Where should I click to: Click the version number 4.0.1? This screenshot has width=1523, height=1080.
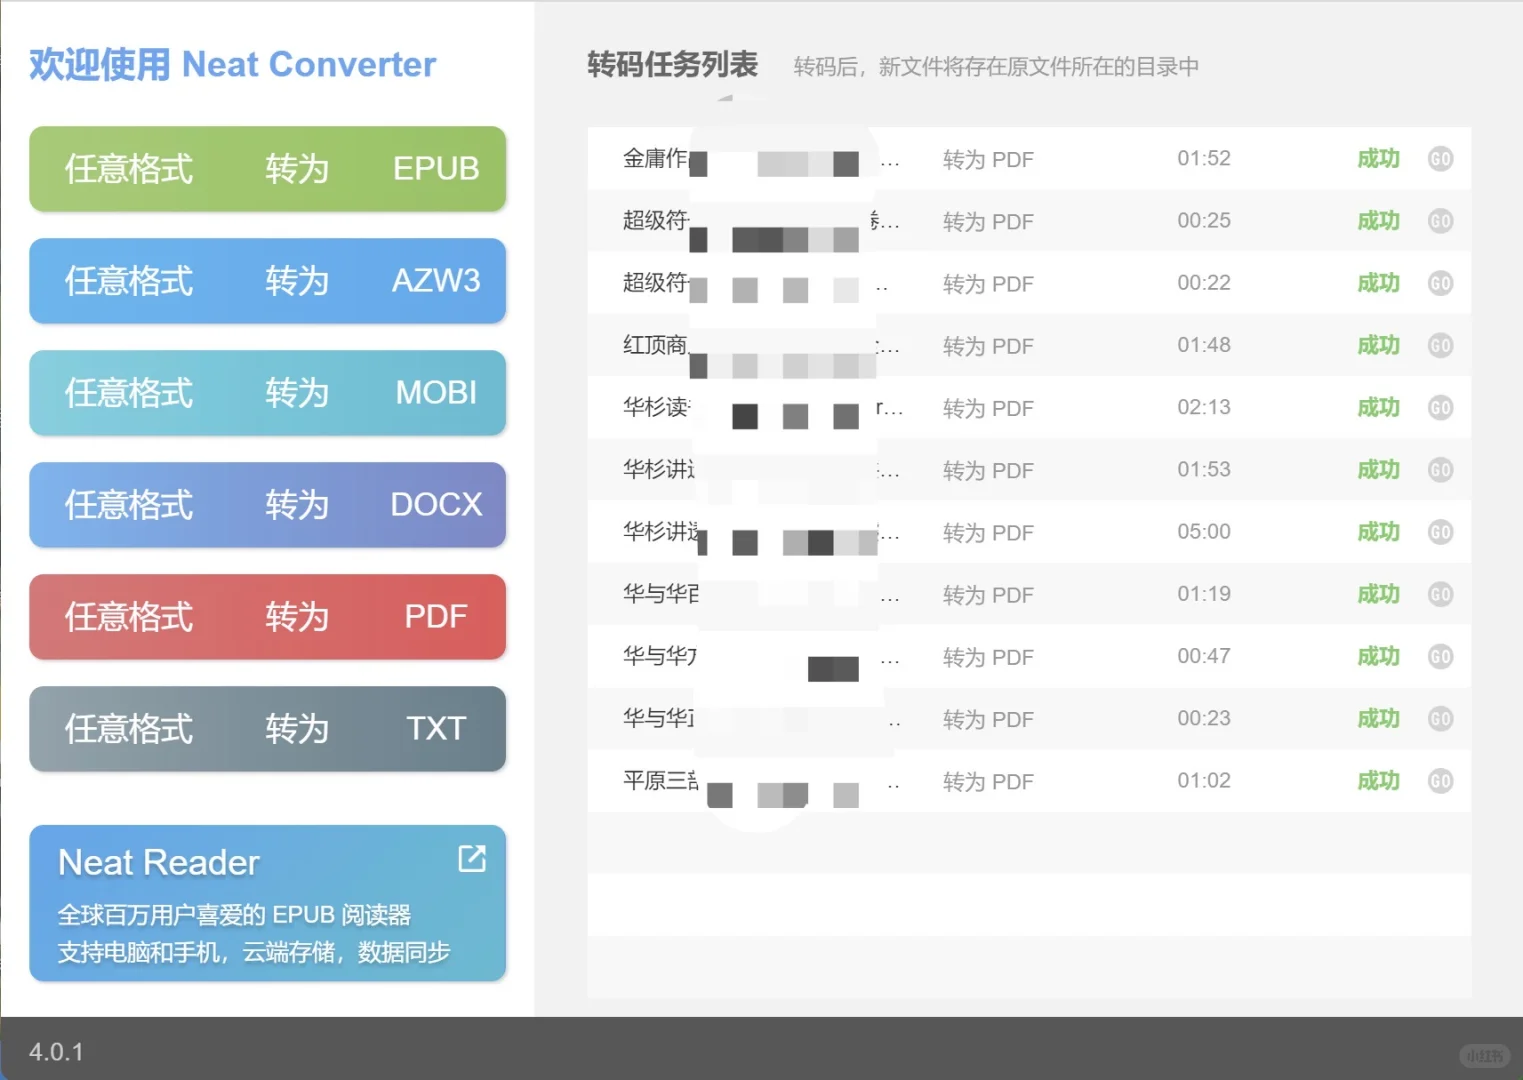[56, 1052]
